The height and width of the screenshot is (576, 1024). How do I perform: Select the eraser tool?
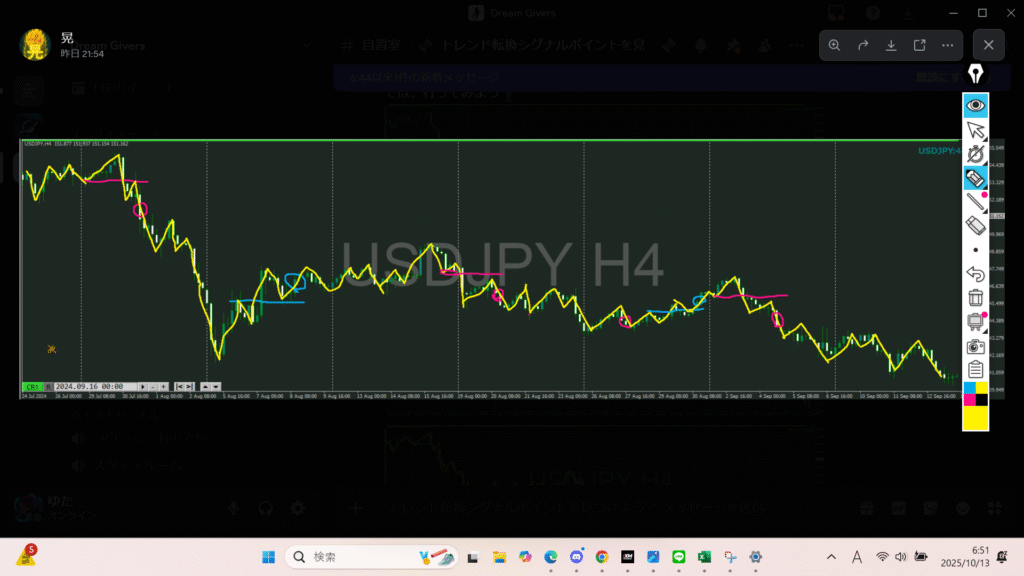click(x=975, y=226)
